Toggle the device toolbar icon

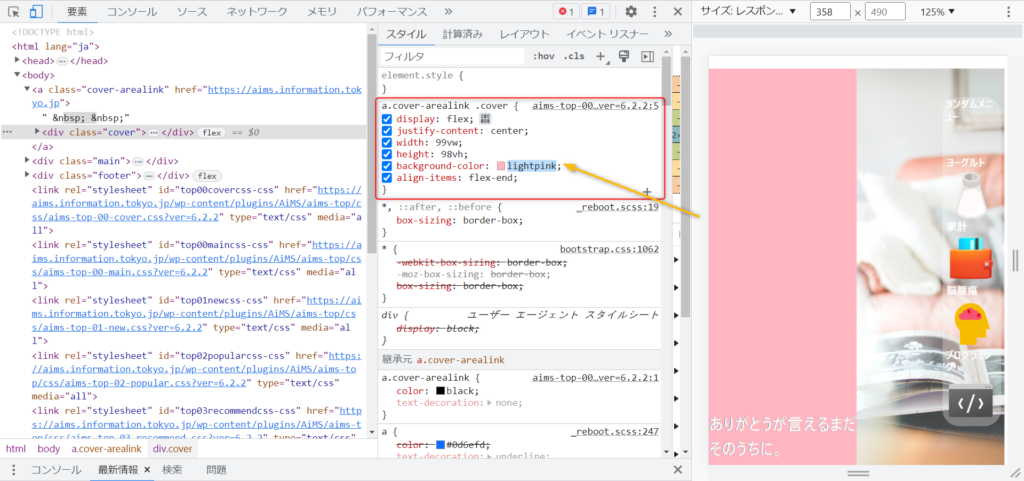35,12
